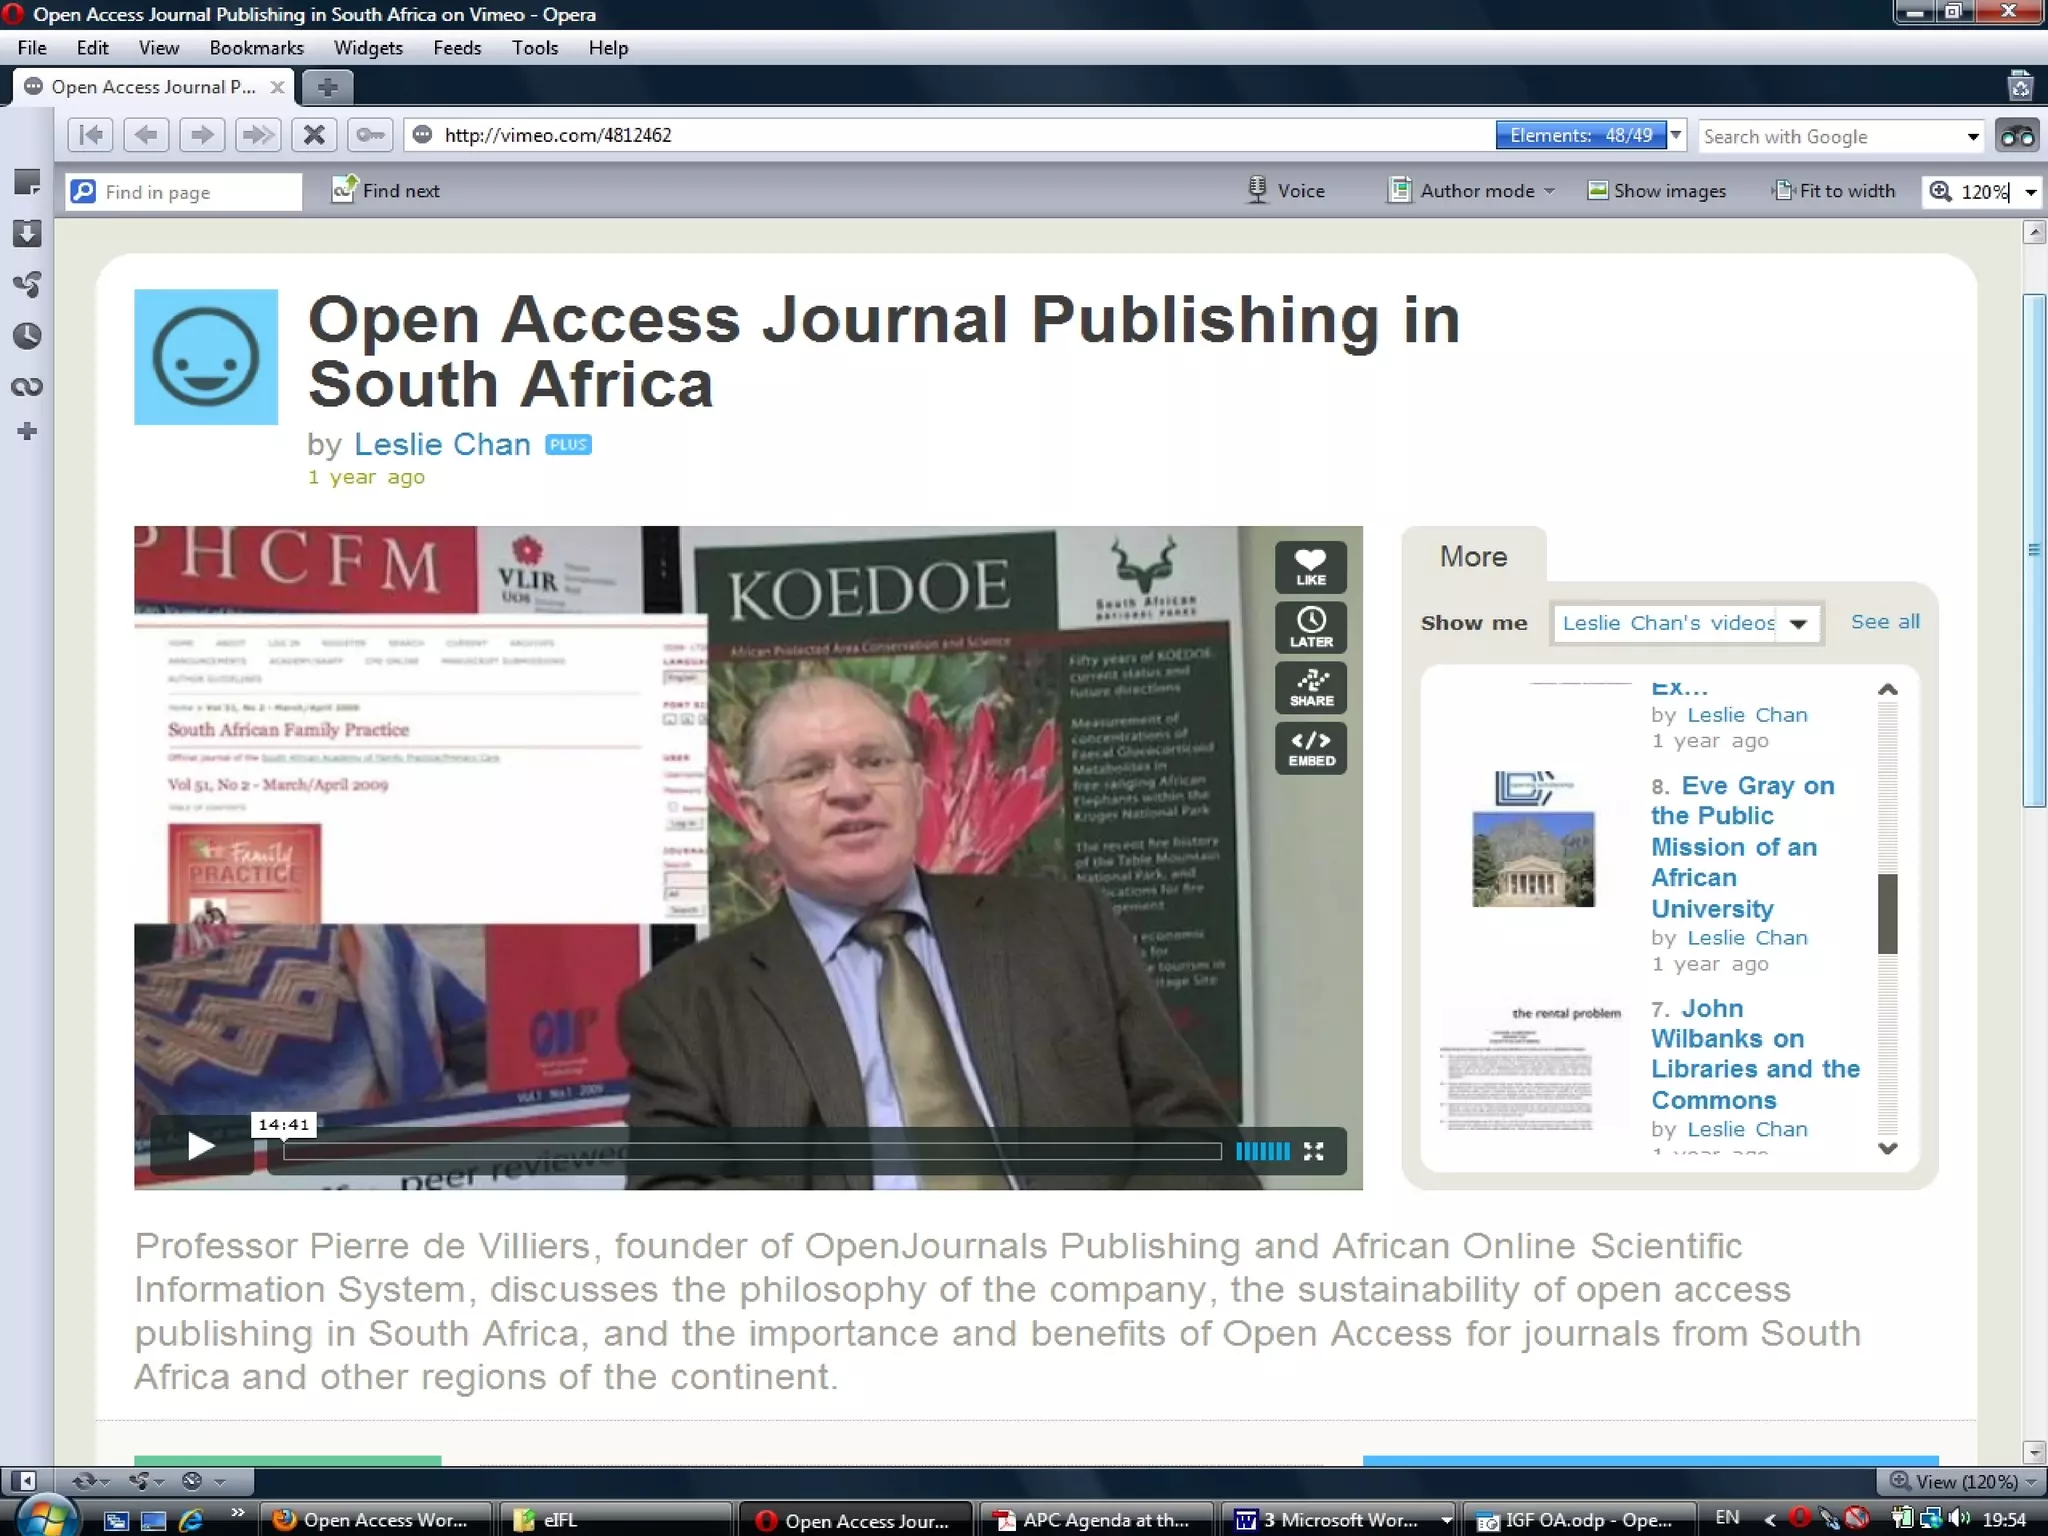Image resolution: width=2048 pixels, height=1536 pixels.
Task: Click the Embed code icon
Action: [1310, 748]
